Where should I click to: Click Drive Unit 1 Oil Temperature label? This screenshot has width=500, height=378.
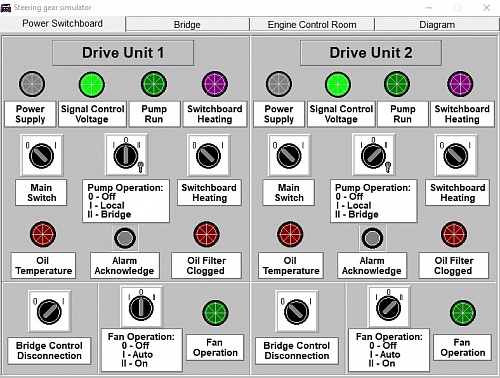pyautogui.click(x=43, y=266)
